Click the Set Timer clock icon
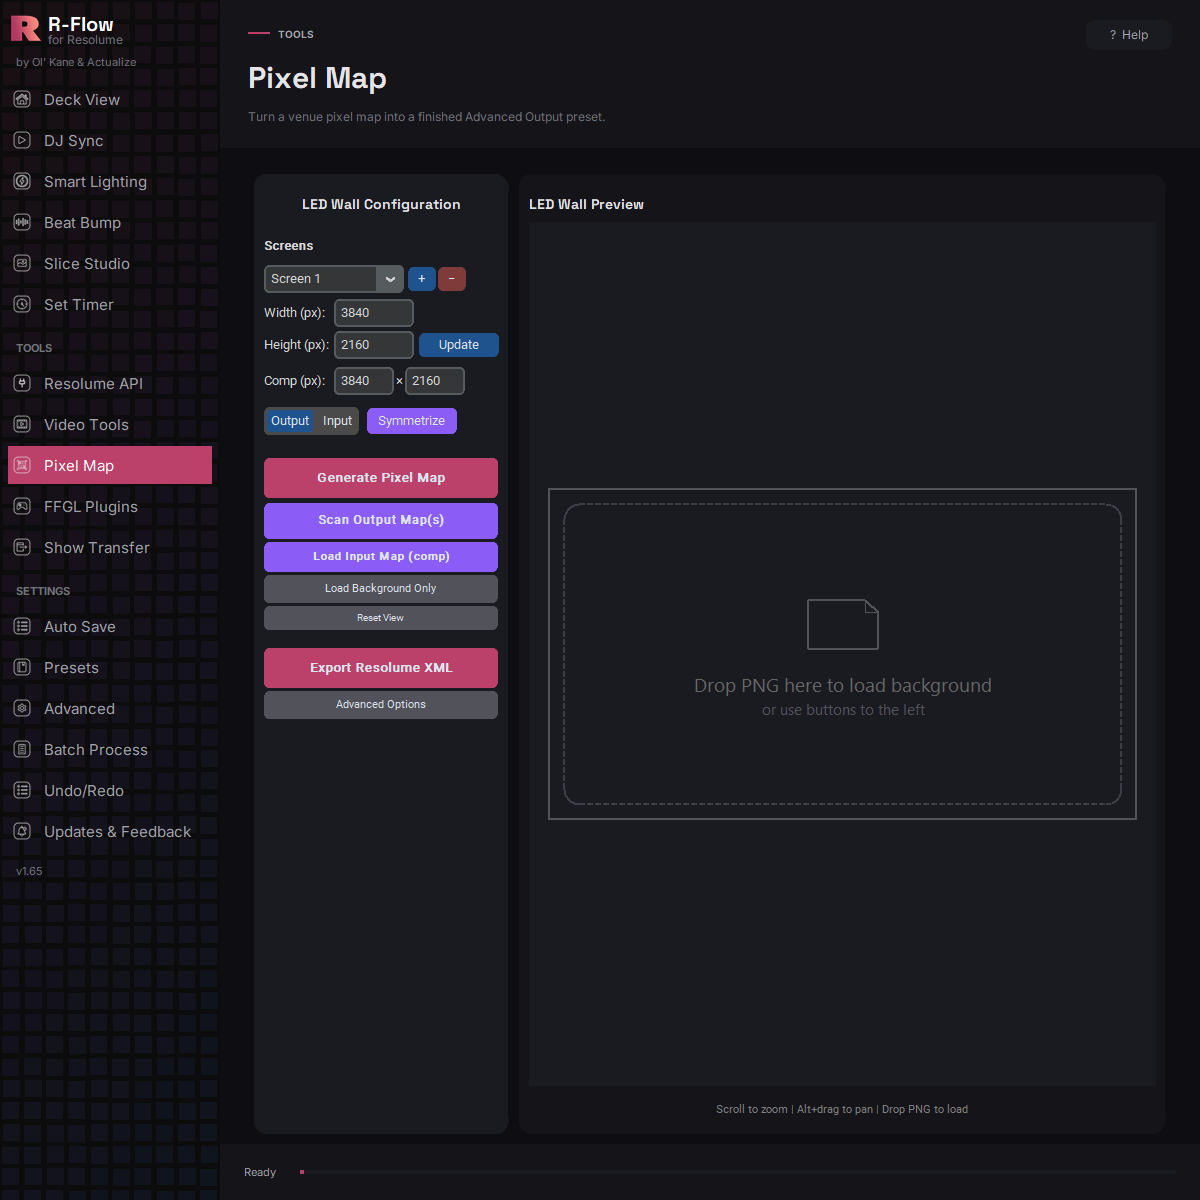1200x1200 pixels. pyautogui.click(x=22, y=304)
